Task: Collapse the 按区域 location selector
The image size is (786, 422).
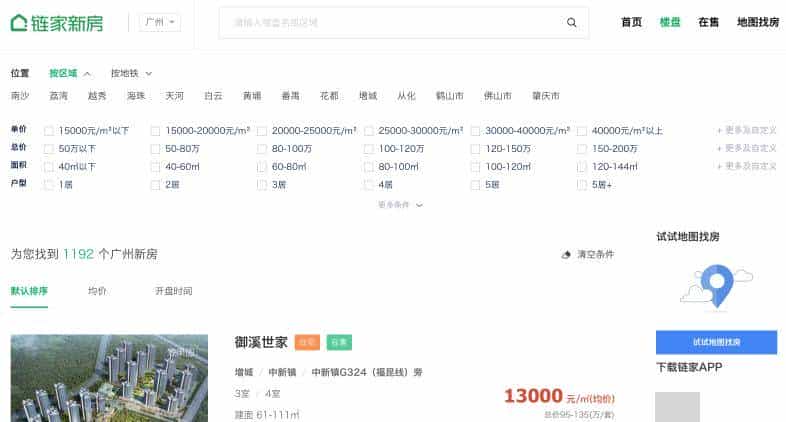Action: coord(70,73)
